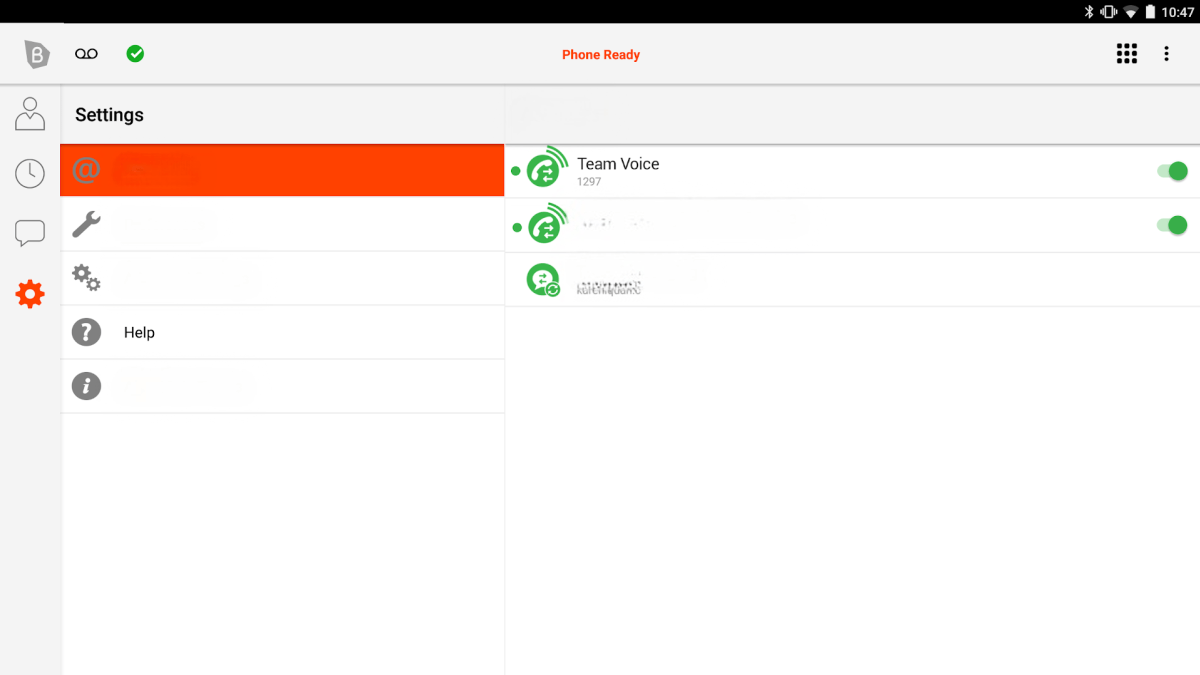The height and width of the screenshot is (675, 1200).
Task: Tap the Phone Ready status text
Action: (x=601, y=54)
